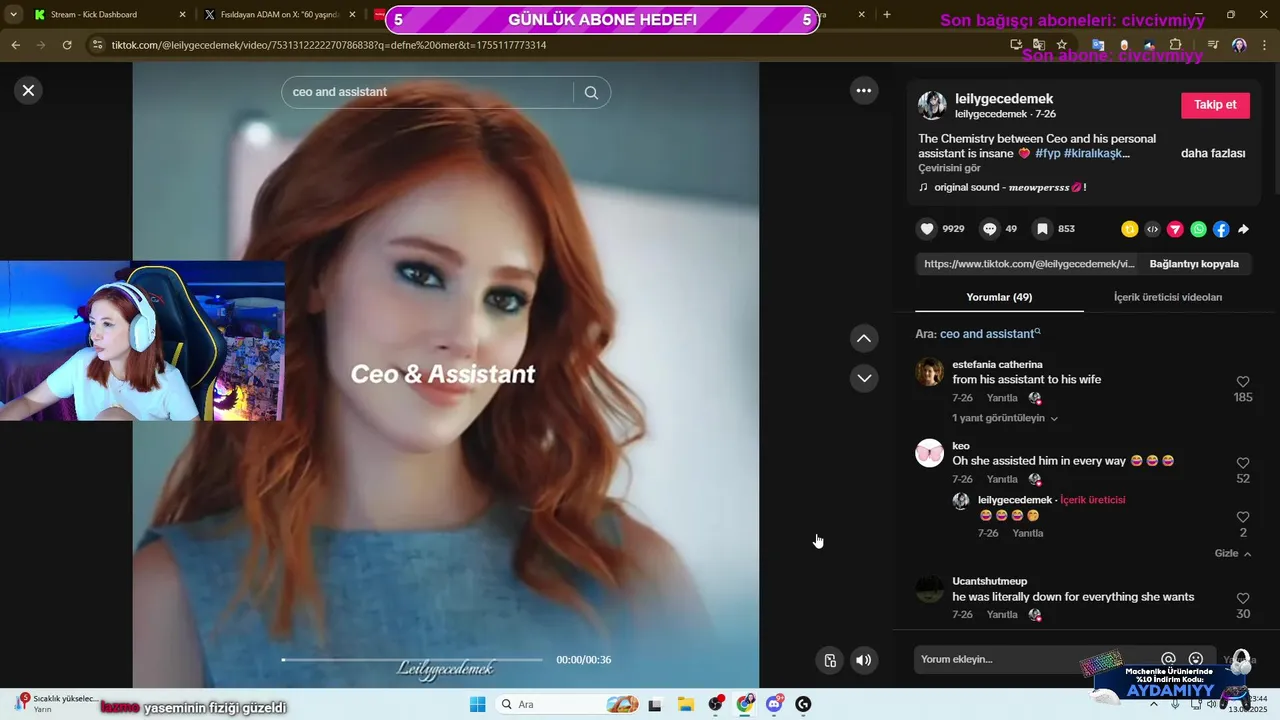Open comments via speech bubble icon

click(989, 229)
